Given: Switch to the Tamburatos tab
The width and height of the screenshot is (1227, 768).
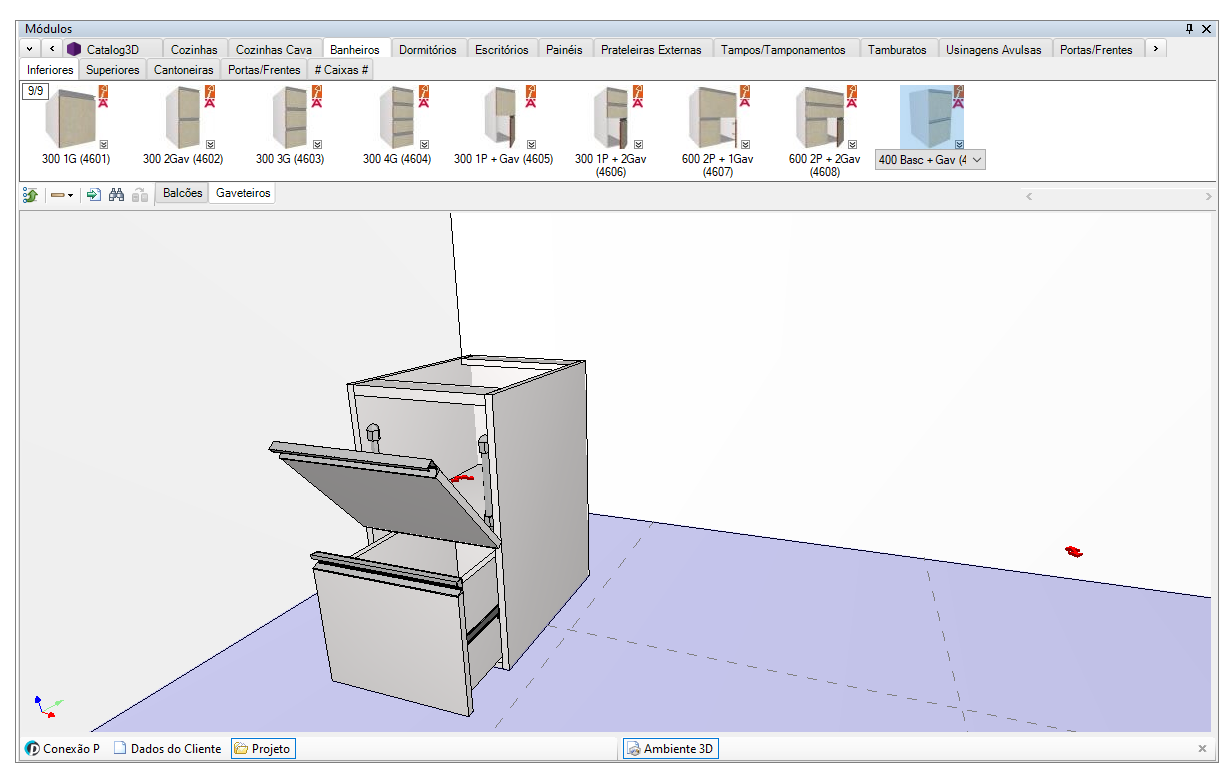Looking at the screenshot, I should [x=897, y=49].
